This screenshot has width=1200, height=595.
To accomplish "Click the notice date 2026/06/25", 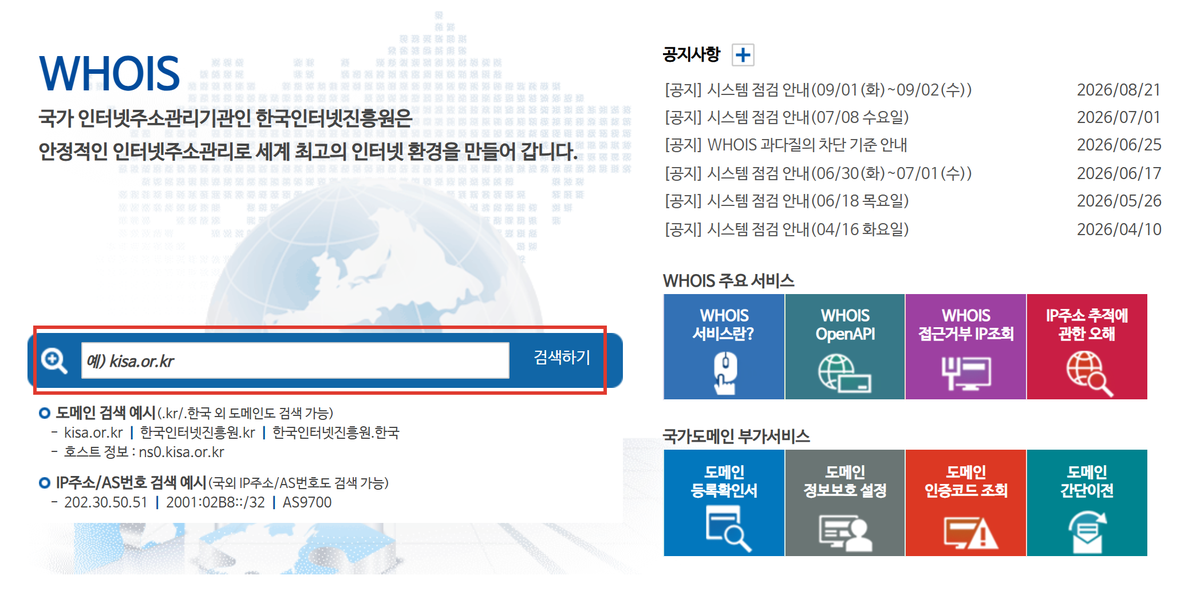I will pyautogui.click(x=1119, y=145).
